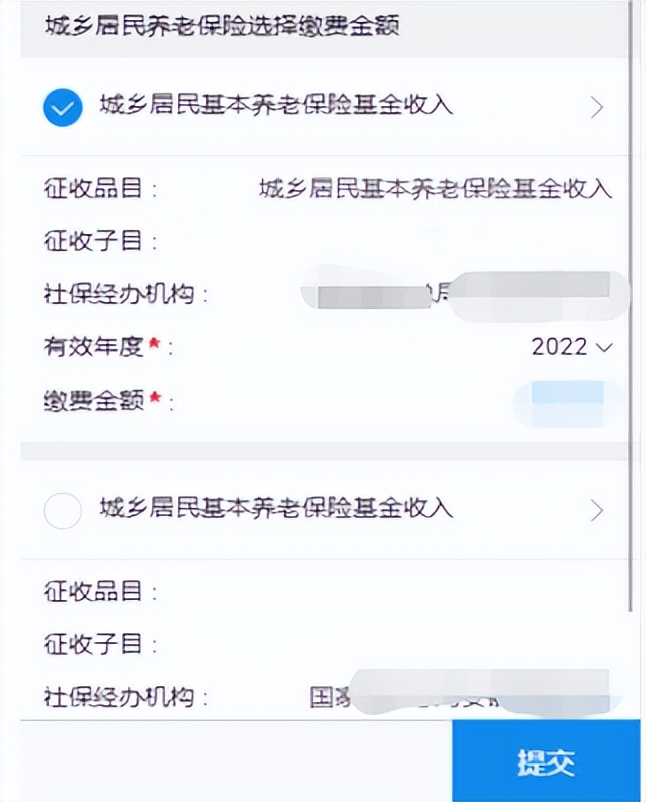Click the dropdown caret next to 2022
The width and height of the screenshot is (646, 802).
click(x=605, y=348)
